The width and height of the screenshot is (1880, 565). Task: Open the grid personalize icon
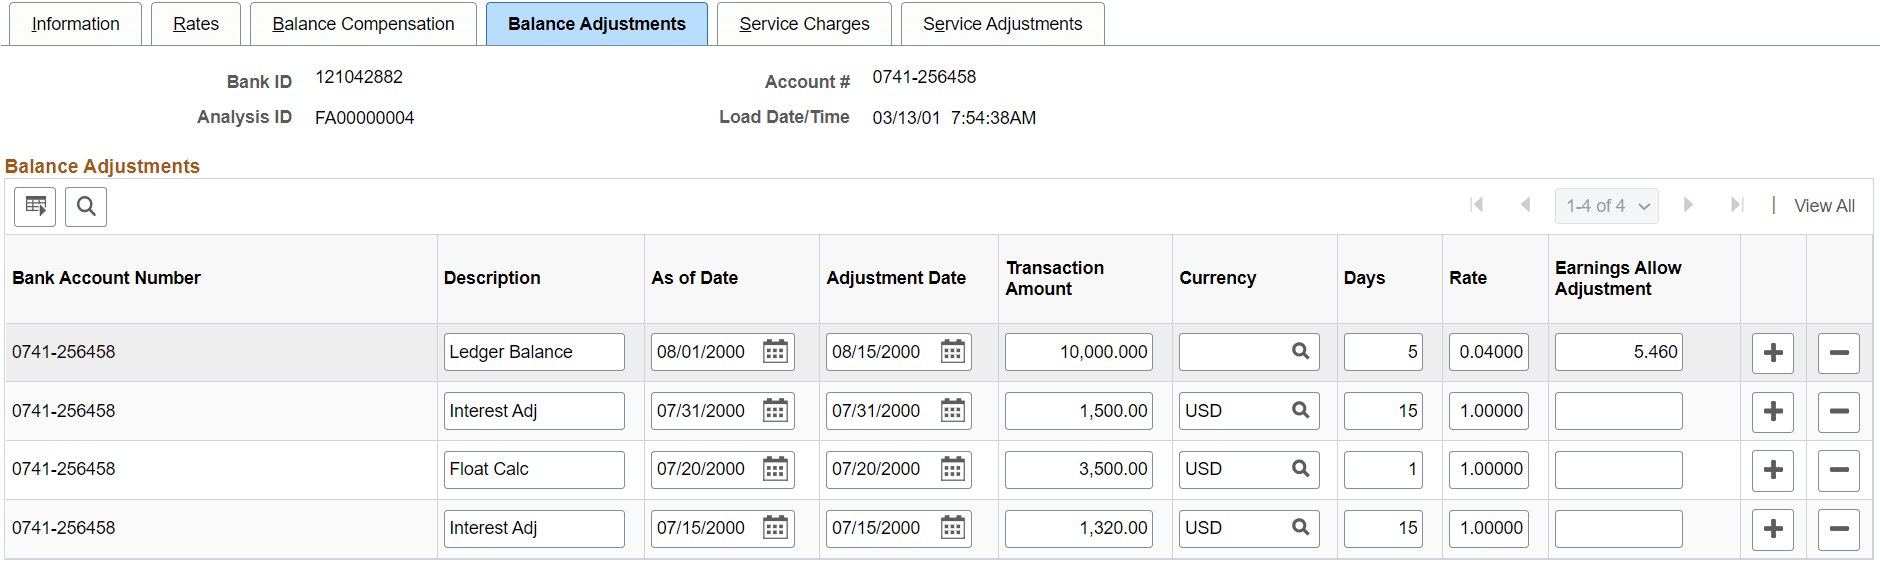point(35,207)
